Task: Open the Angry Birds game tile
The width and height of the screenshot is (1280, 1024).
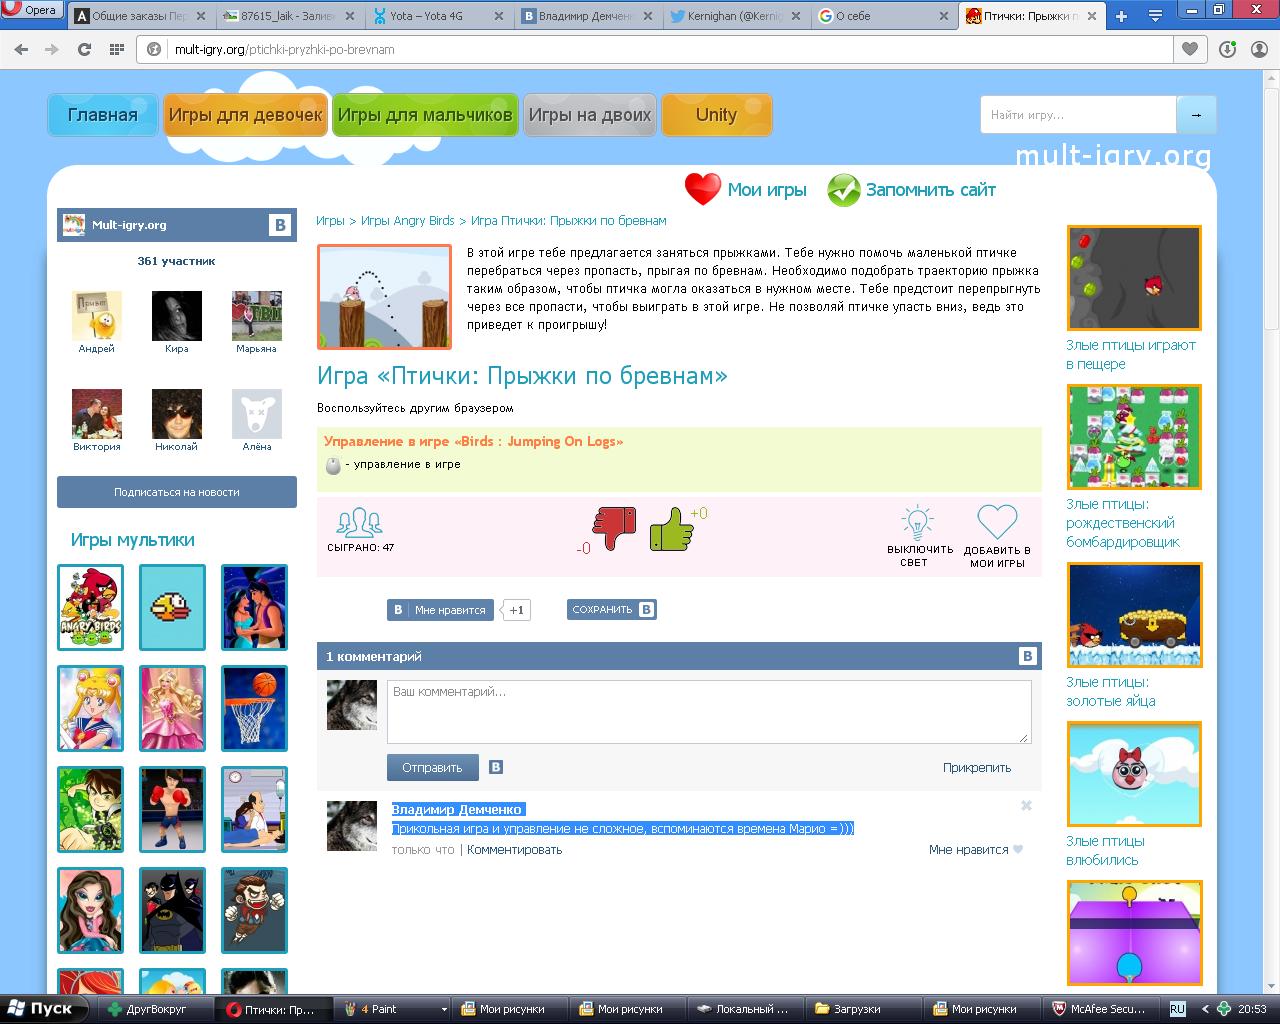Action: [90, 607]
